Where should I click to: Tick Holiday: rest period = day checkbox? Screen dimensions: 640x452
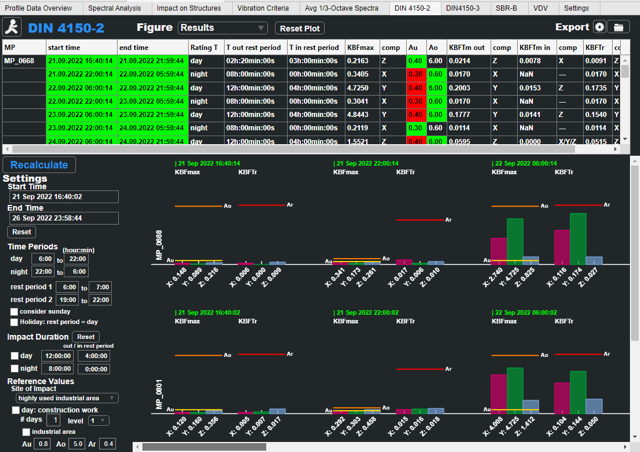click(x=13, y=322)
